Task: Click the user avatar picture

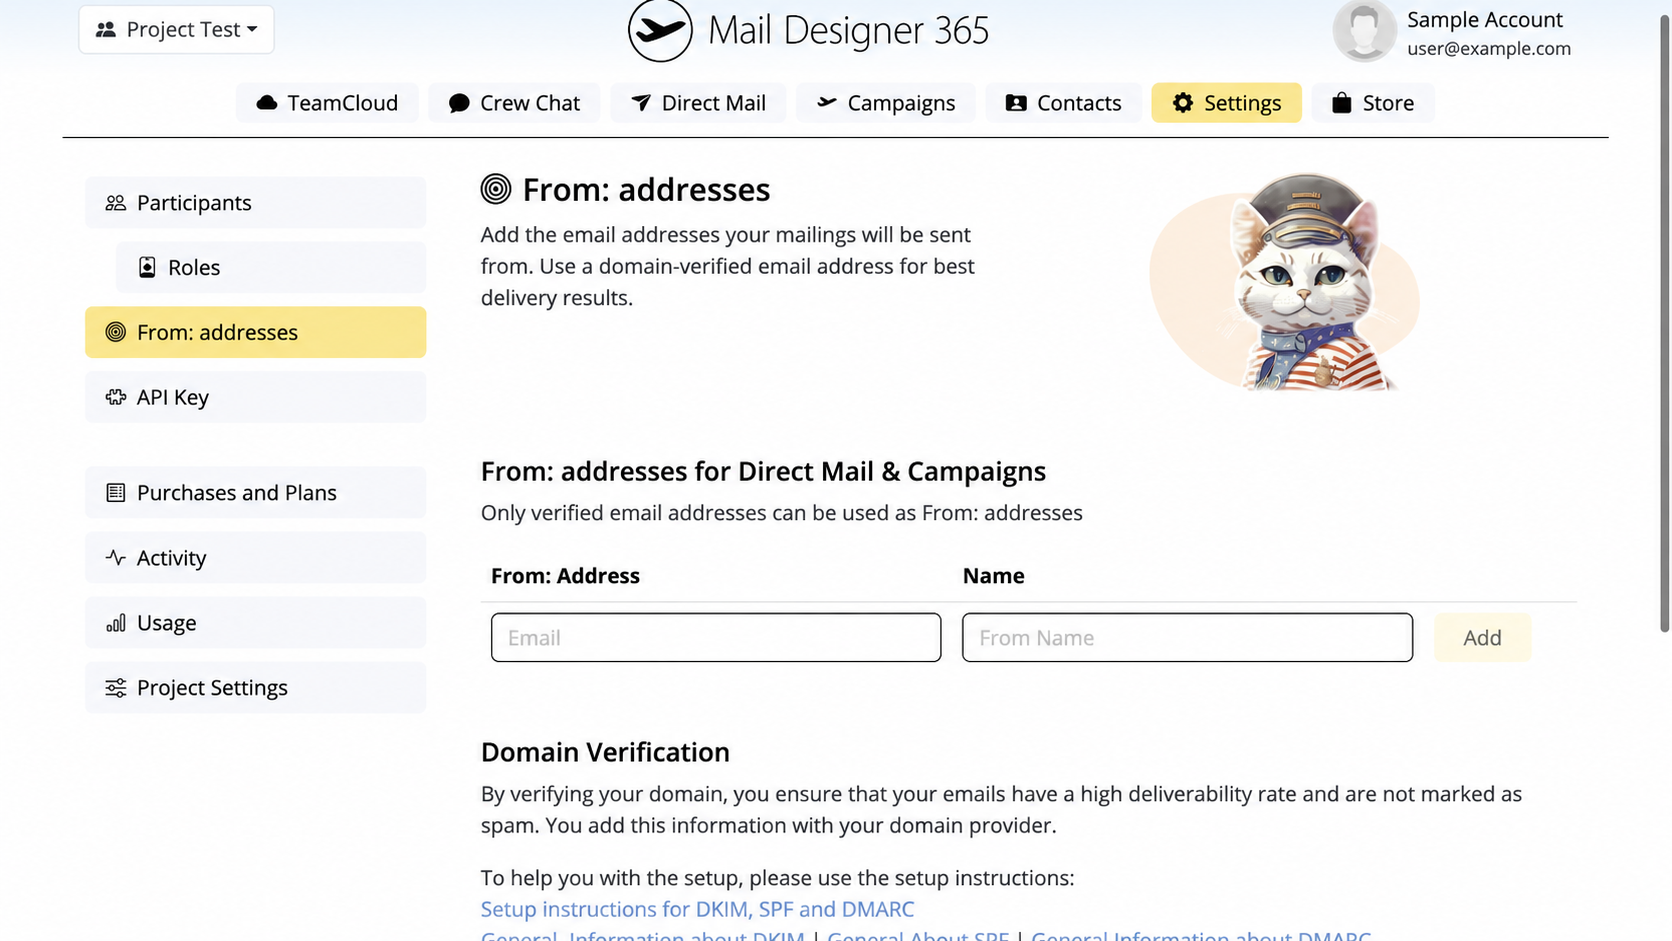Action: [x=1364, y=30]
